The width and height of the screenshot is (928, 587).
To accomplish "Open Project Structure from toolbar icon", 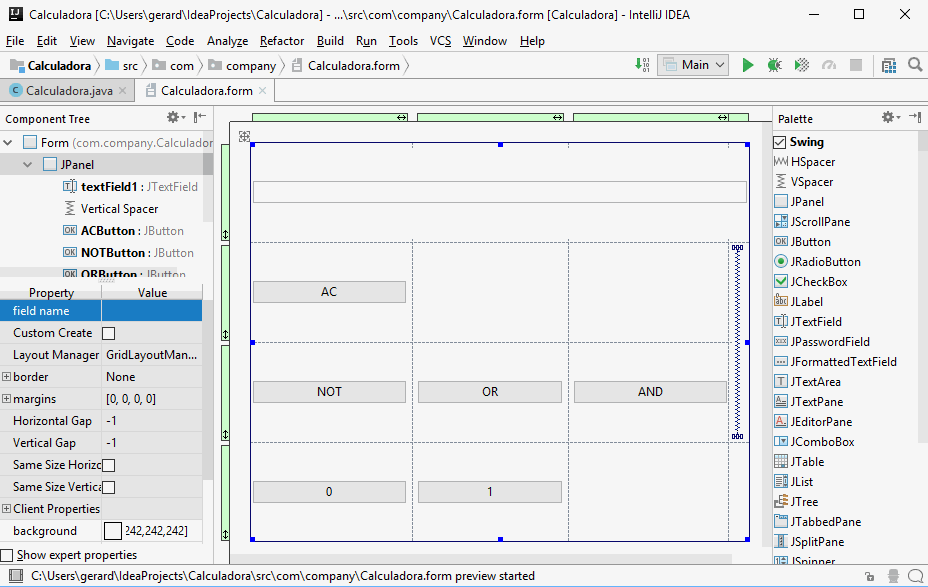I will (x=889, y=65).
